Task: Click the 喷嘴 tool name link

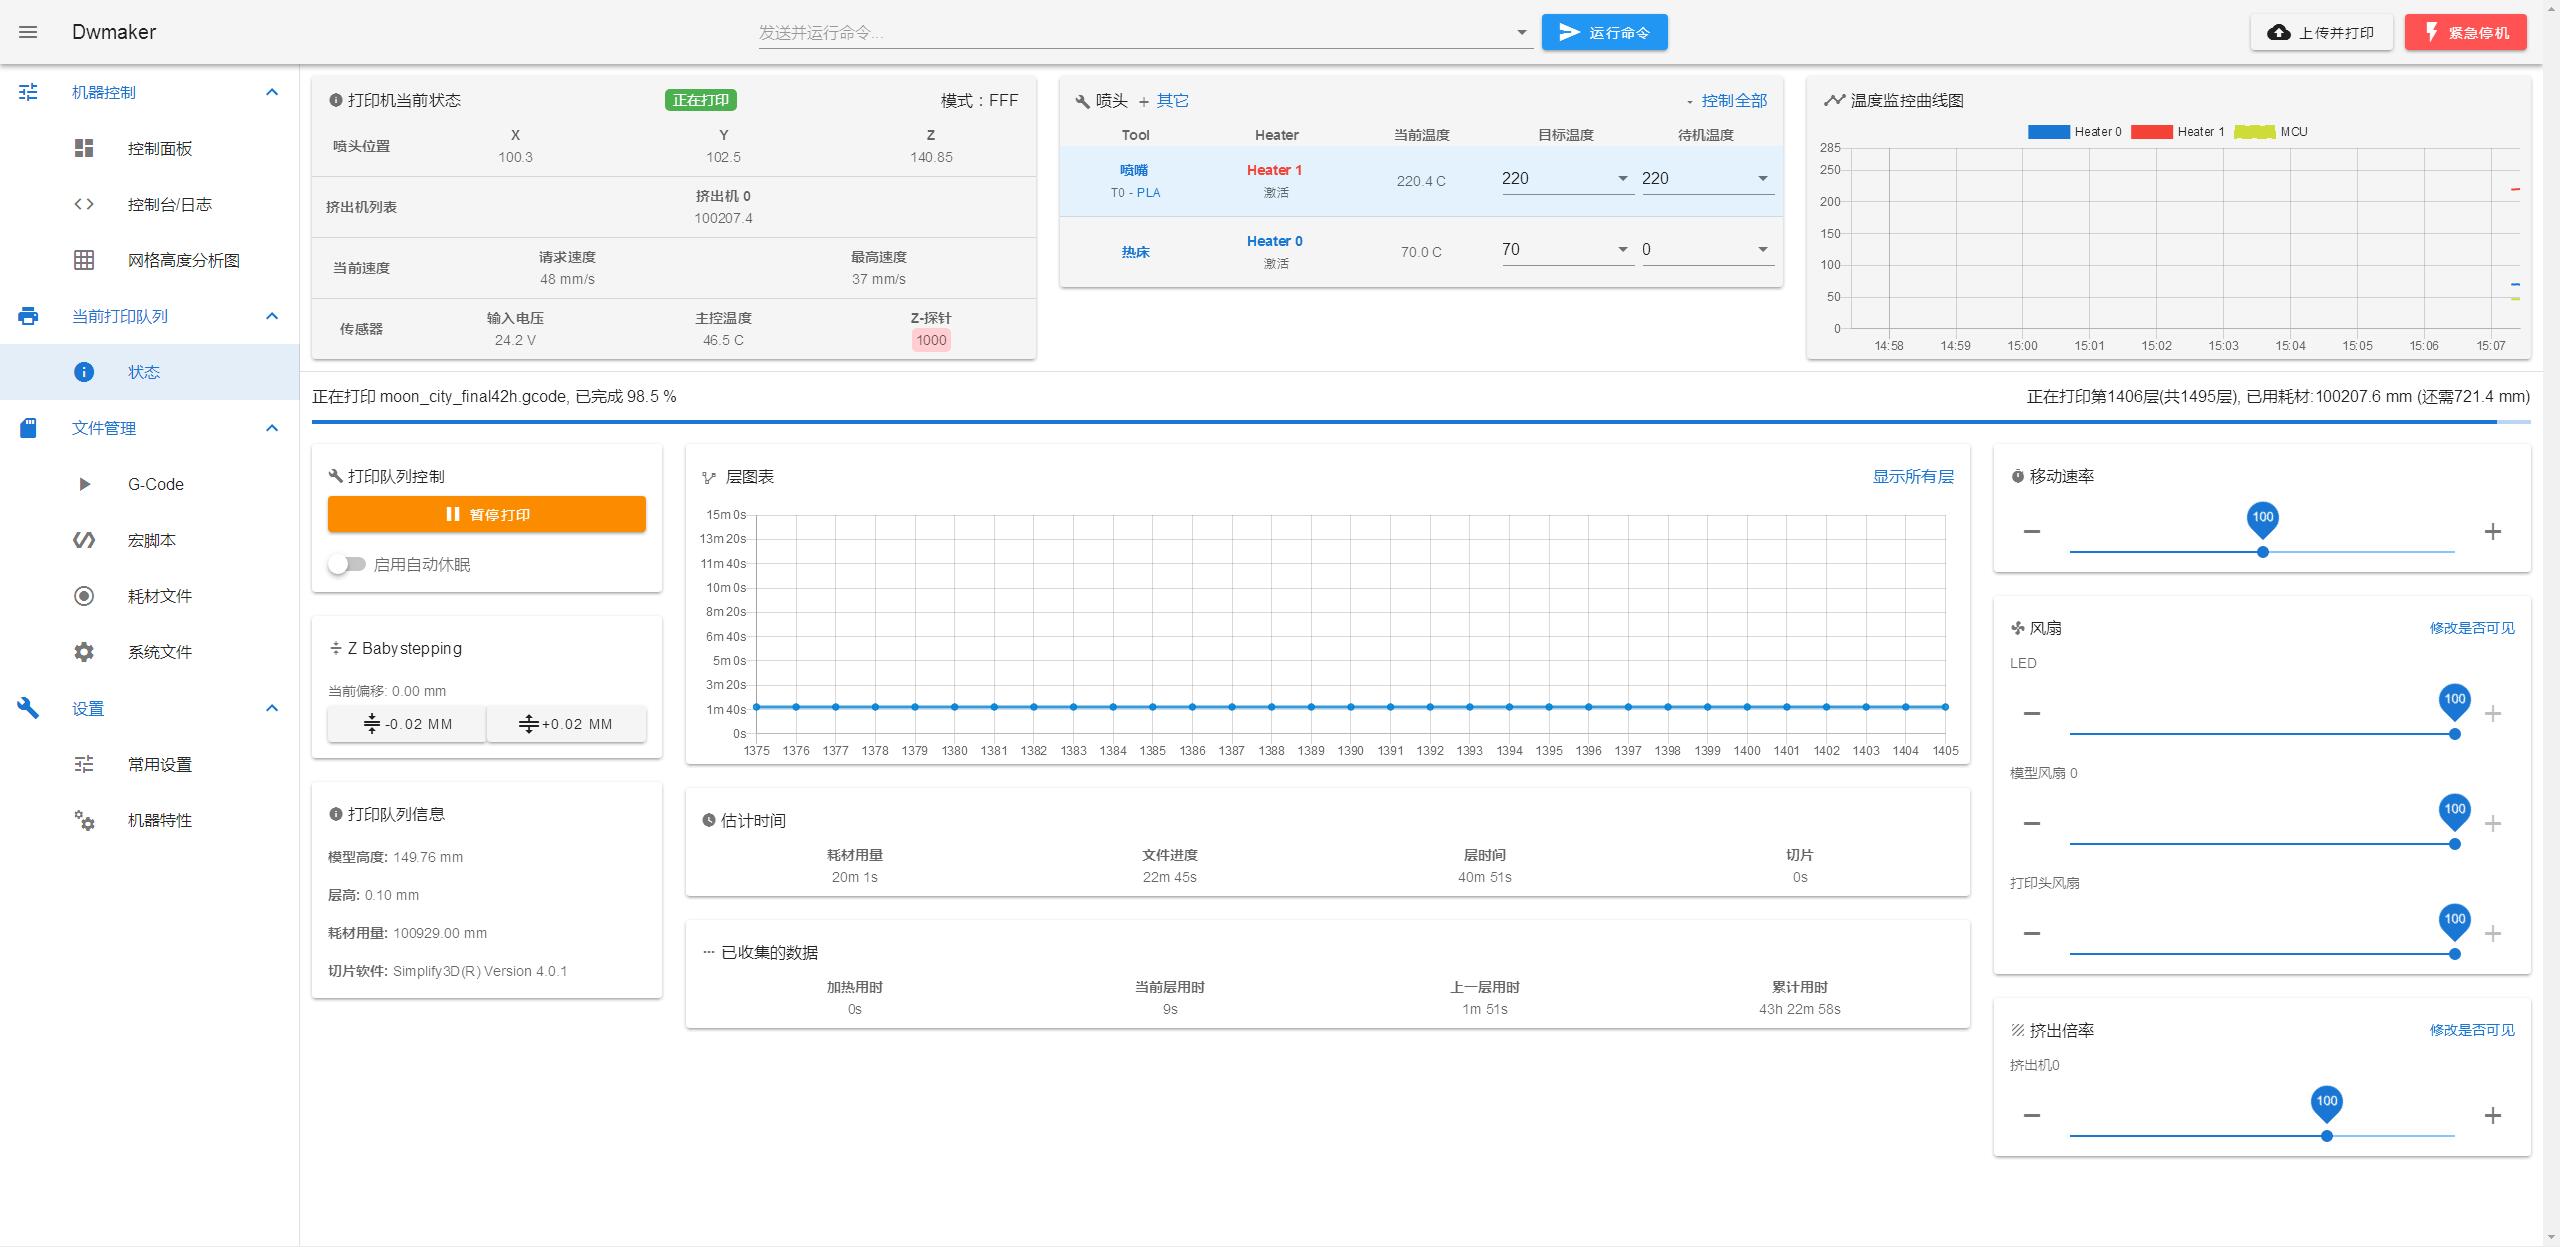Action: (x=1134, y=170)
